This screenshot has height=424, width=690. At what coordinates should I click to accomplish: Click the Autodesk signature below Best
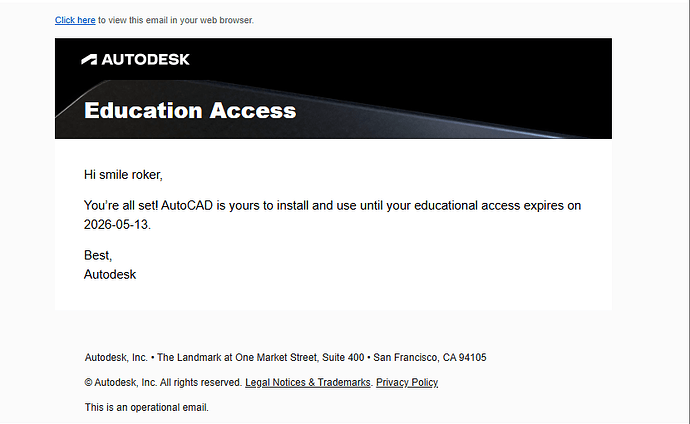click(110, 274)
